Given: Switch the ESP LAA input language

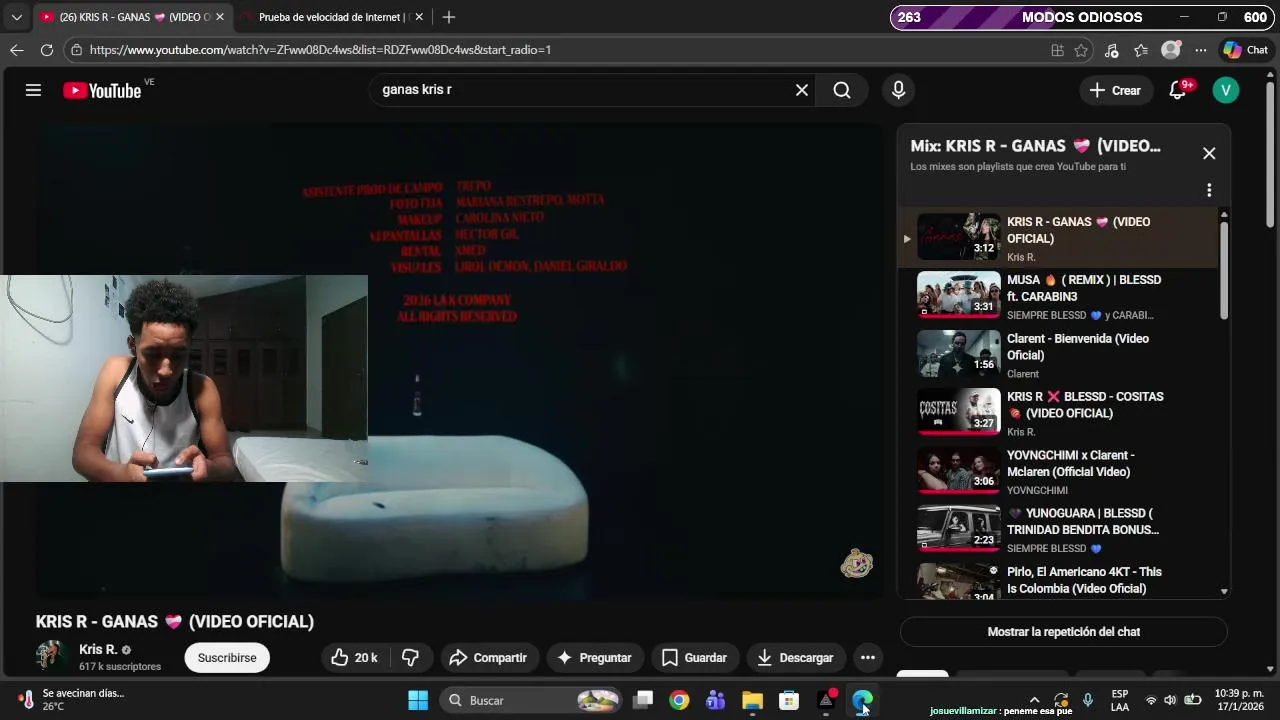Looking at the screenshot, I should tap(1120, 700).
